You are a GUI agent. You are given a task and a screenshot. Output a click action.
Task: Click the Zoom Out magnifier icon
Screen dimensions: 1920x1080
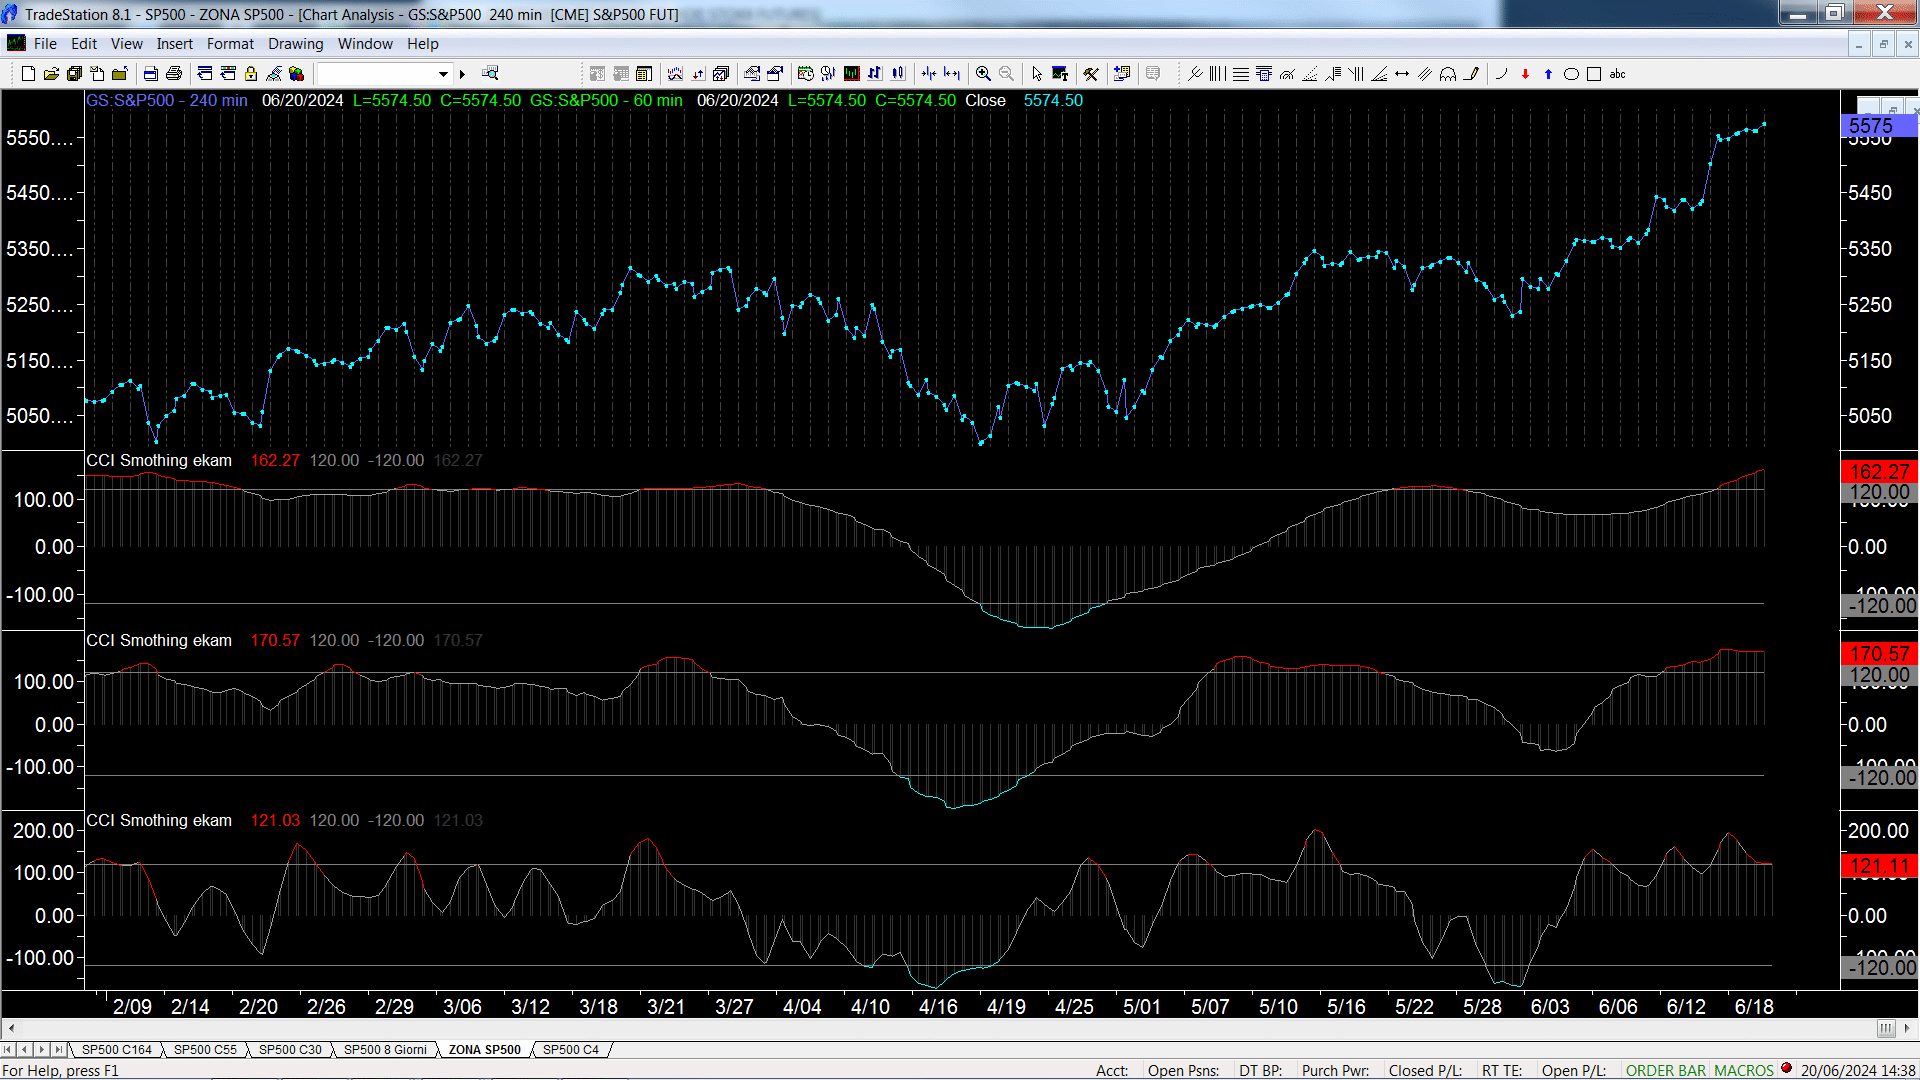click(1006, 74)
